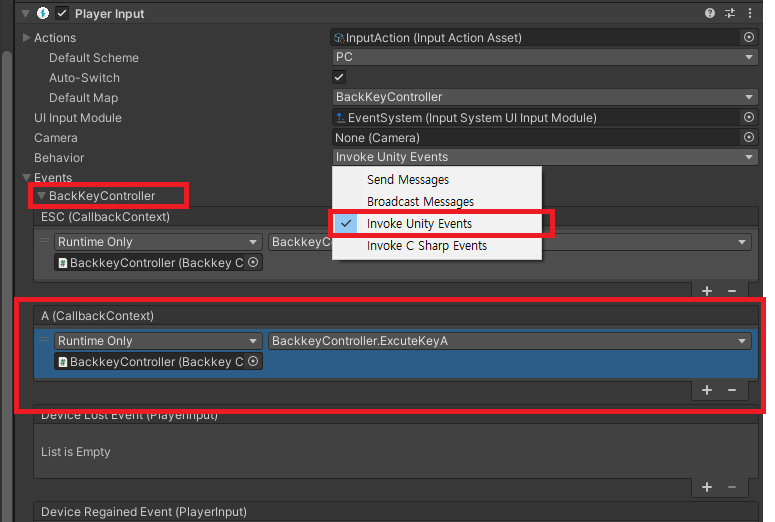Choose Broadcast Messages behavior option

coord(437,202)
